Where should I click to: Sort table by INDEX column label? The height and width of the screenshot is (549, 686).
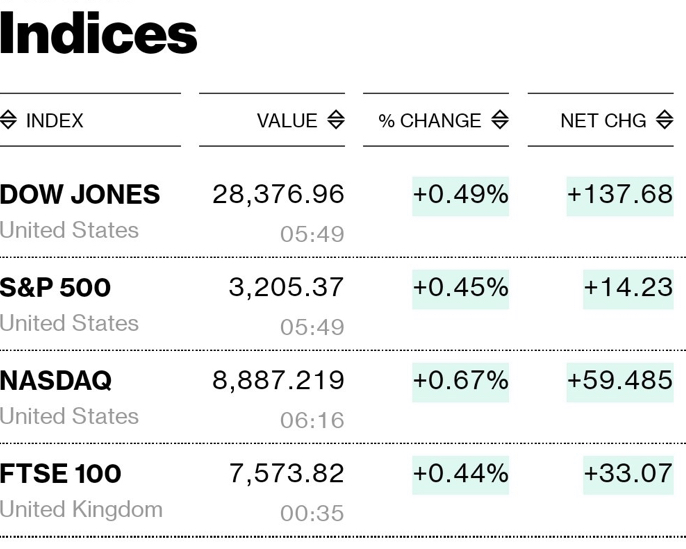coord(55,120)
